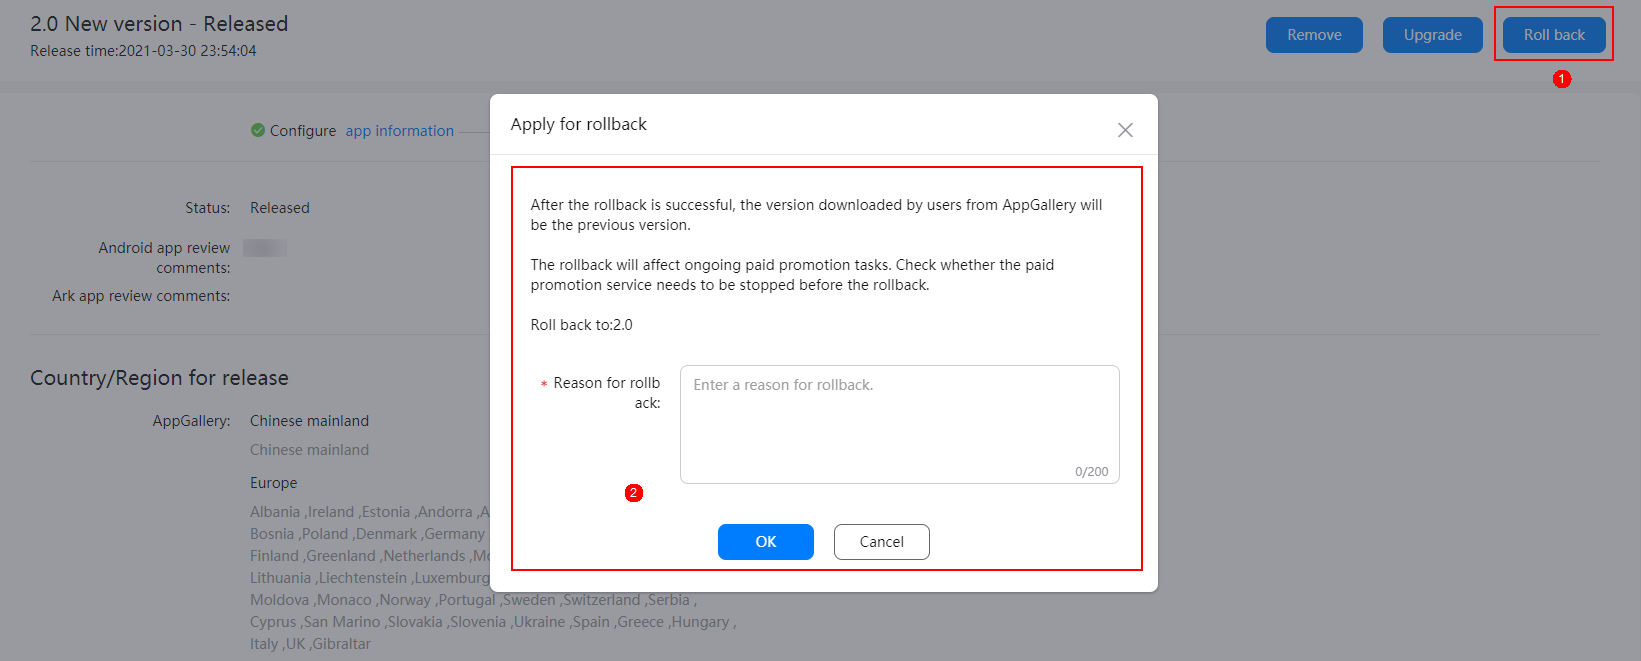The width and height of the screenshot is (1641, 661).
Task: Open the app information link
Action: [x=400, y=131]
